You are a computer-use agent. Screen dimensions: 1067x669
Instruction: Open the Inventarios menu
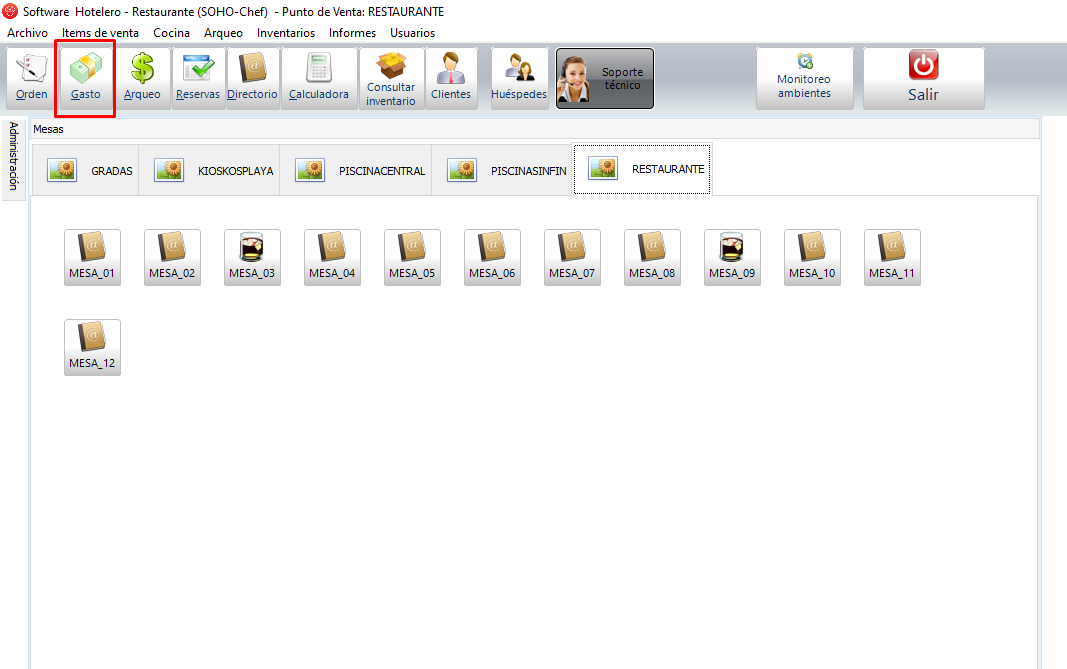(x=285, y=33)
